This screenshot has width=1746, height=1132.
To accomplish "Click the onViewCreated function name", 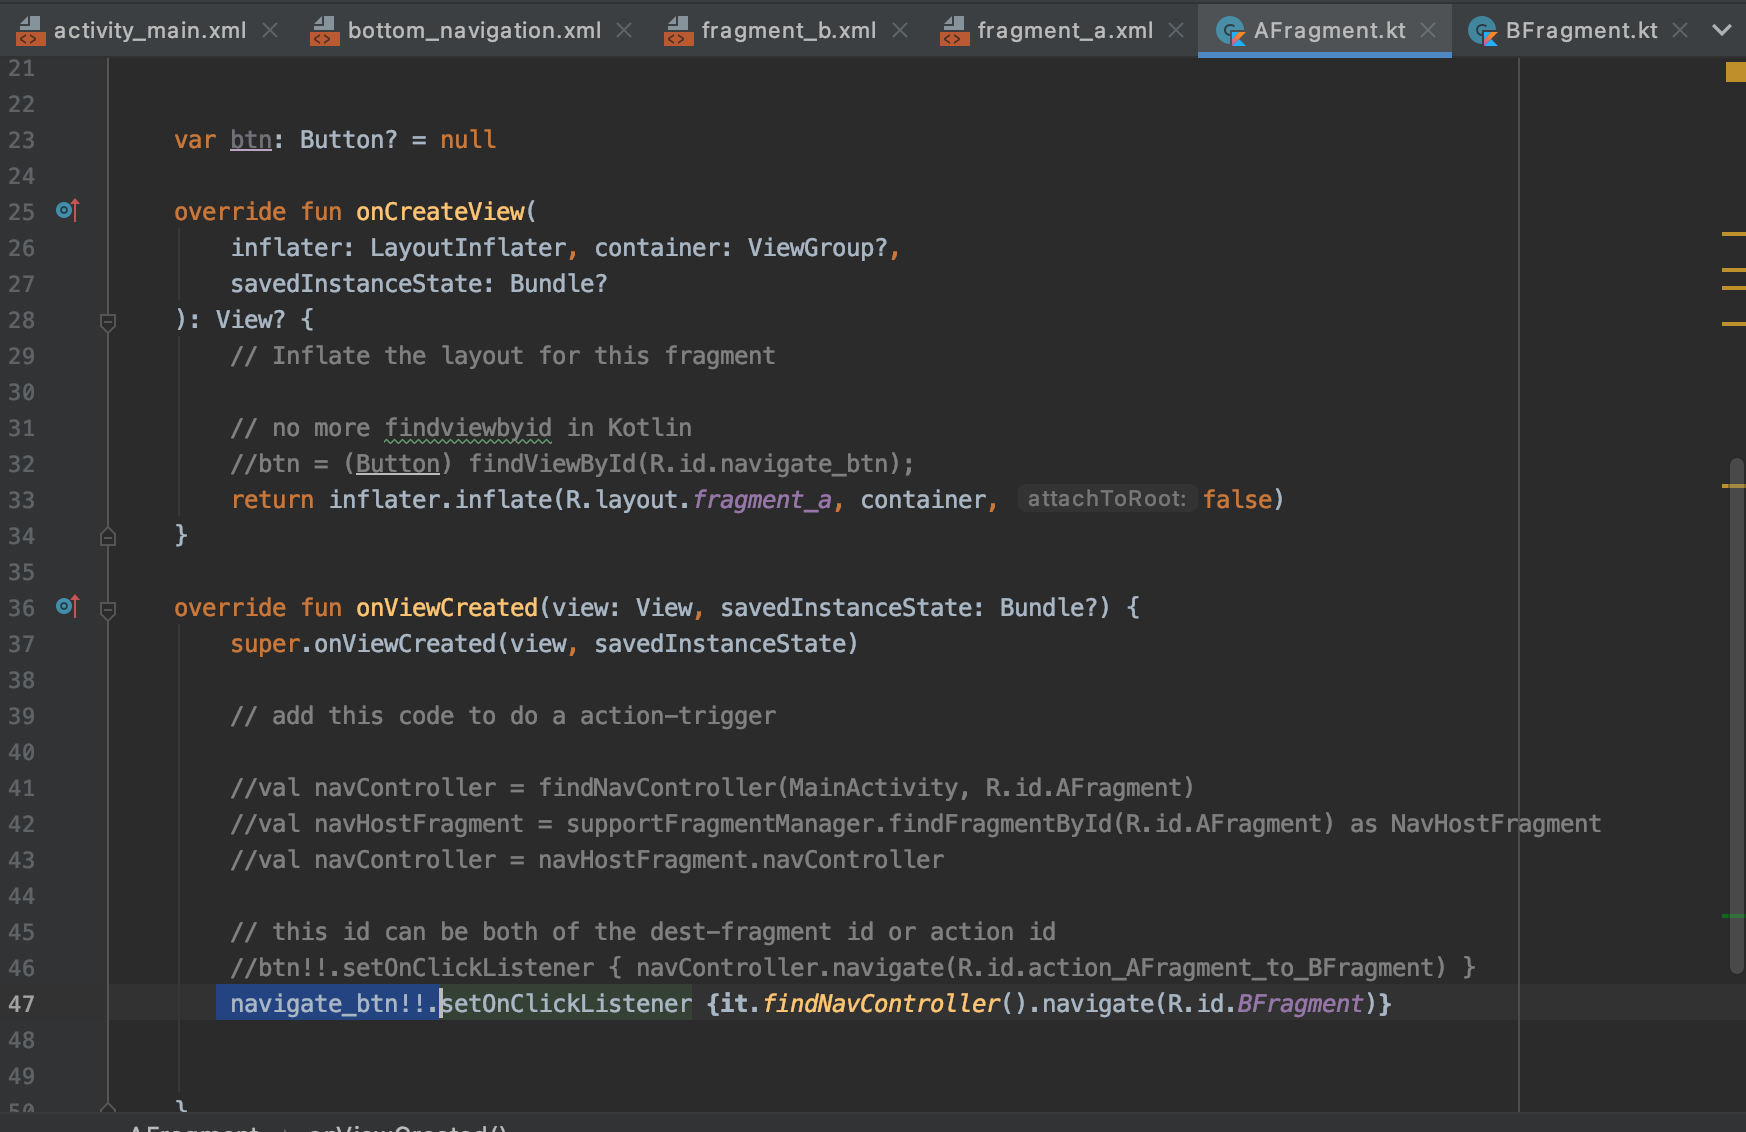I will tap(447, 608).
